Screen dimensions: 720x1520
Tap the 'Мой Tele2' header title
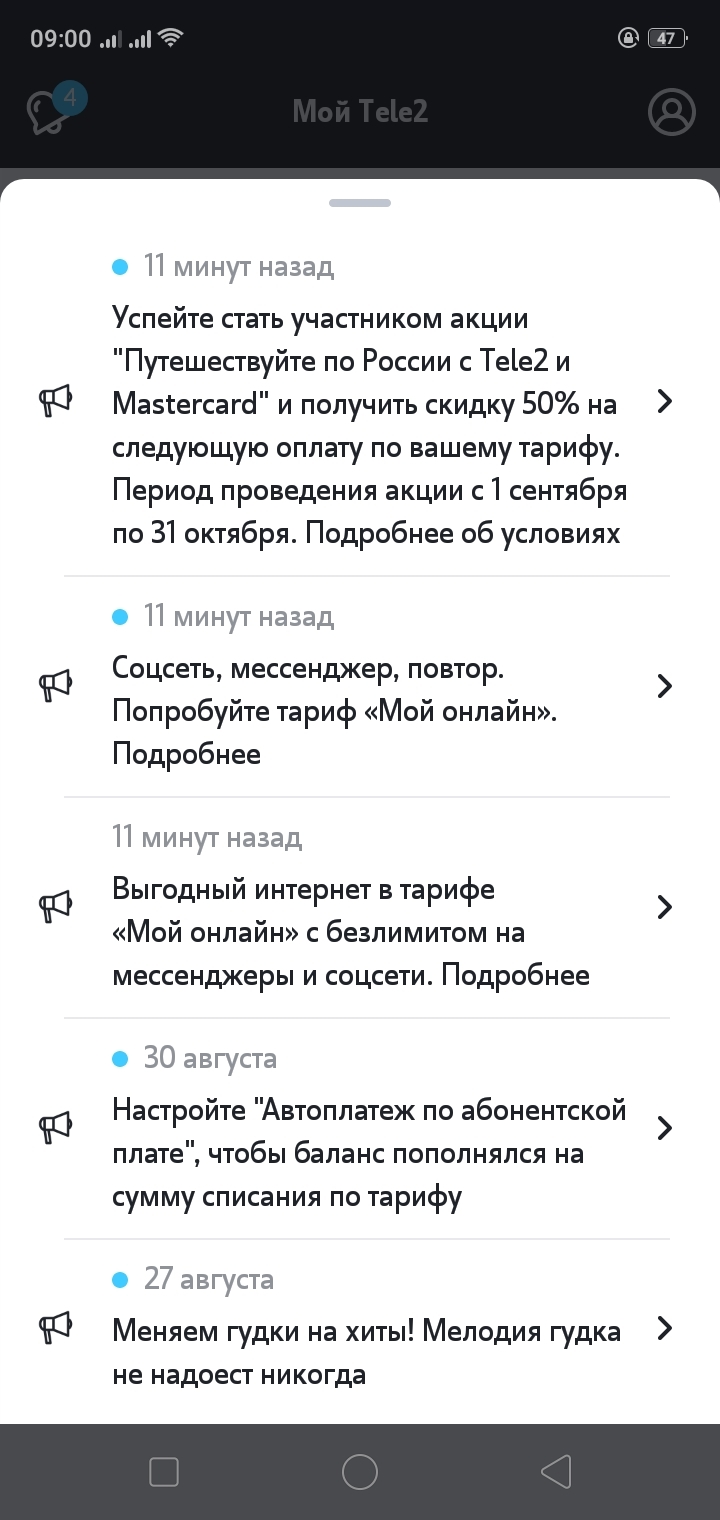pyautogui.click(x=360, y=112)
